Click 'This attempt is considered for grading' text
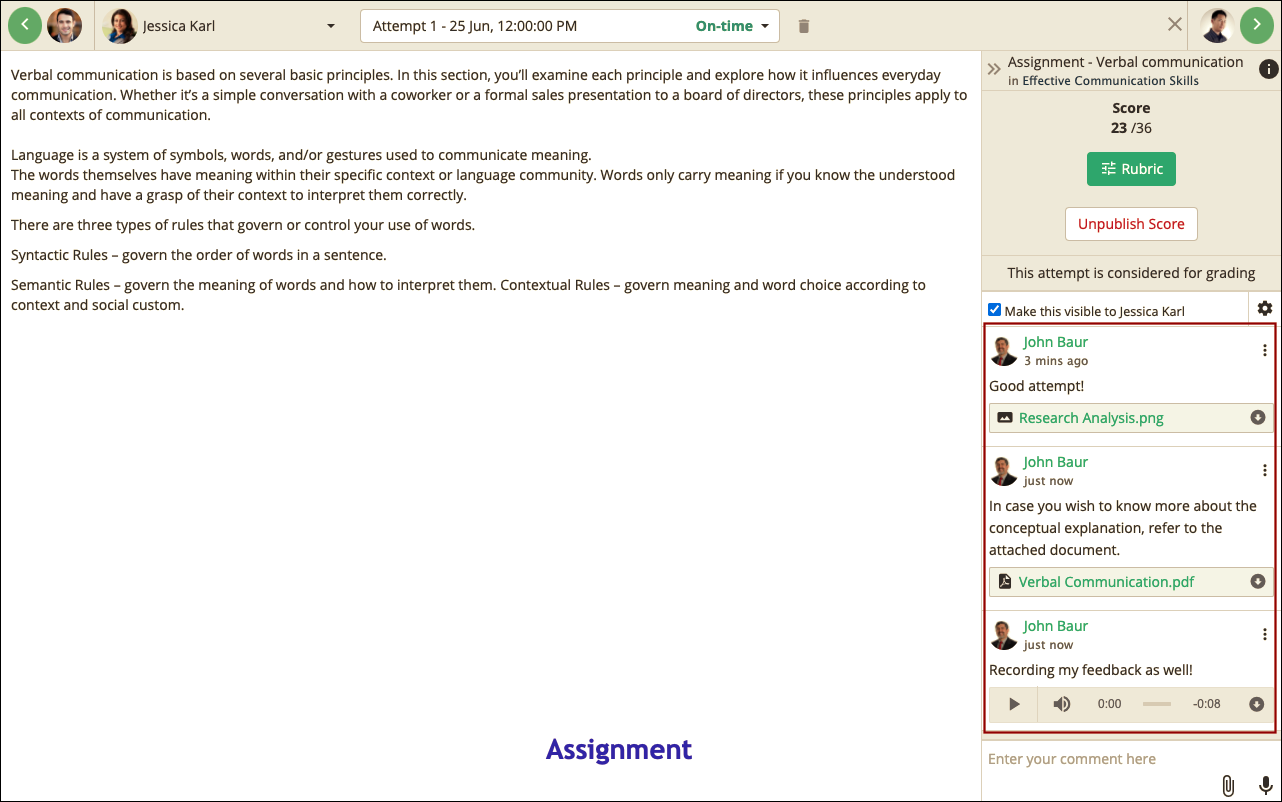 pyautogui.click(x=1131, y=272)
